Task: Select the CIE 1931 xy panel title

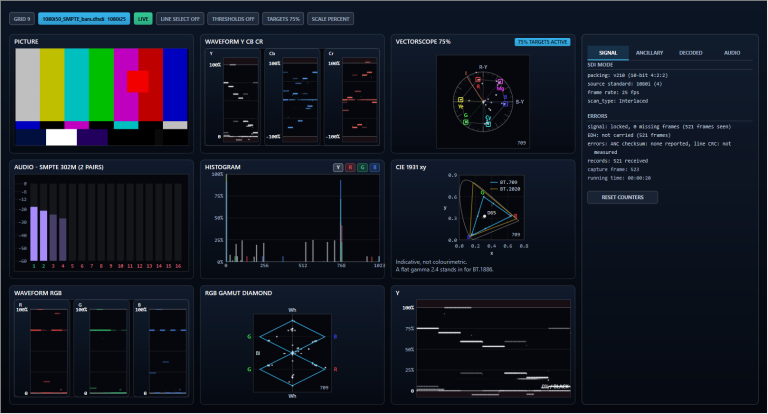Action: 411,167
